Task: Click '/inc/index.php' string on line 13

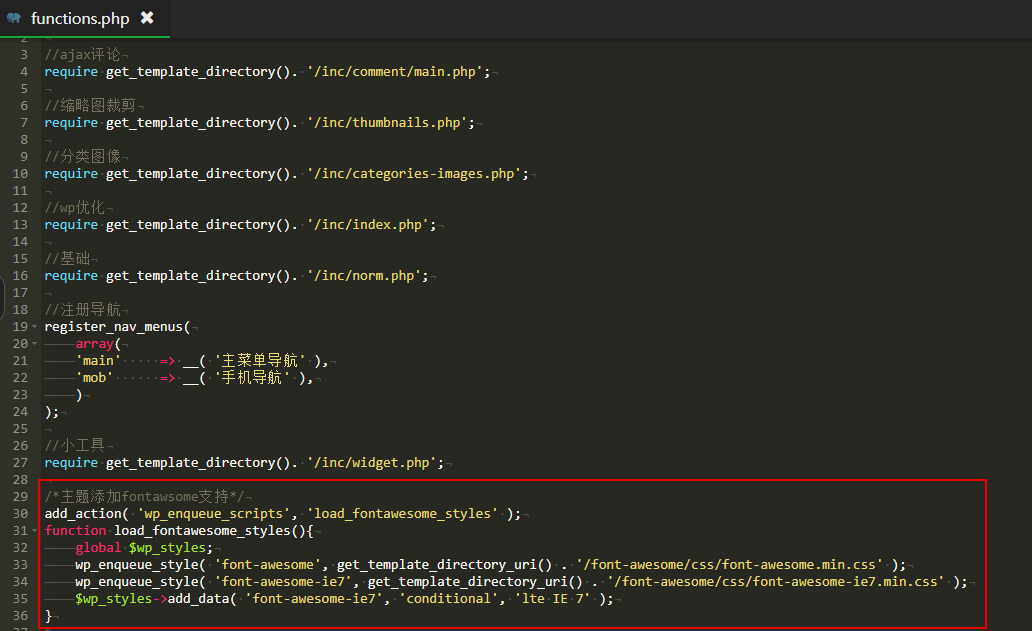Action: pyautogui.click(x=368, y=224)
